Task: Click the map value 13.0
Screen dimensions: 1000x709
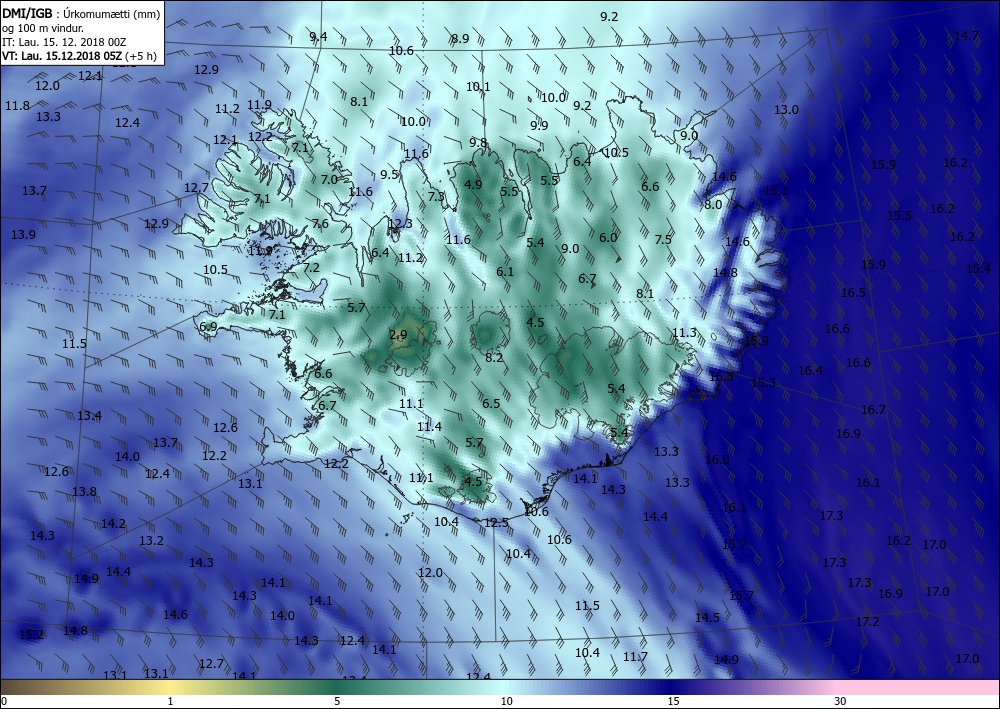Action: [x=786, y=110]
